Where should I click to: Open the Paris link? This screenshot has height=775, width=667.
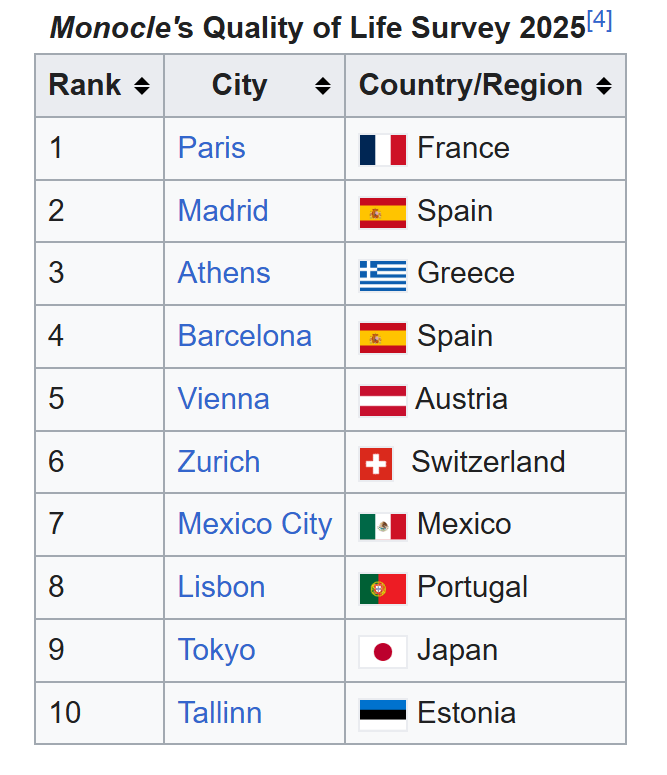[x=211, y=148]
